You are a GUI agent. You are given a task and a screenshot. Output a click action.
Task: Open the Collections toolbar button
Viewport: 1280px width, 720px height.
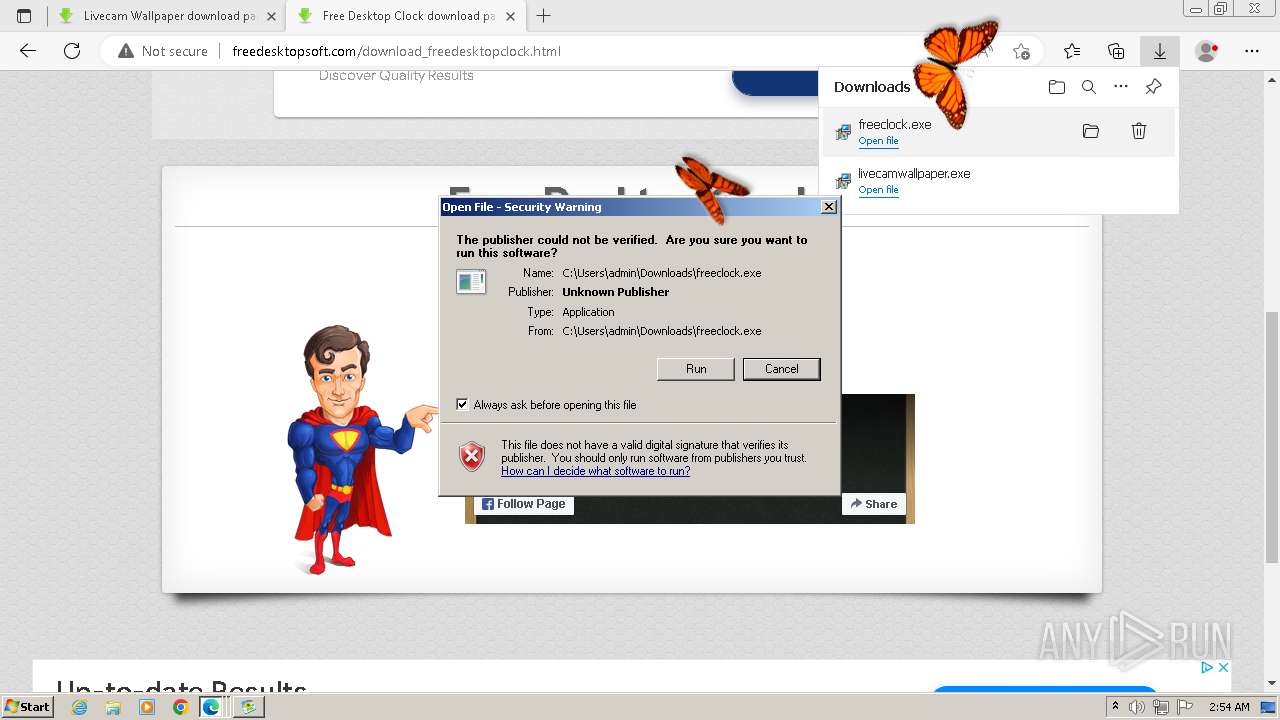pyautogui.click(x=1116, y=51)
